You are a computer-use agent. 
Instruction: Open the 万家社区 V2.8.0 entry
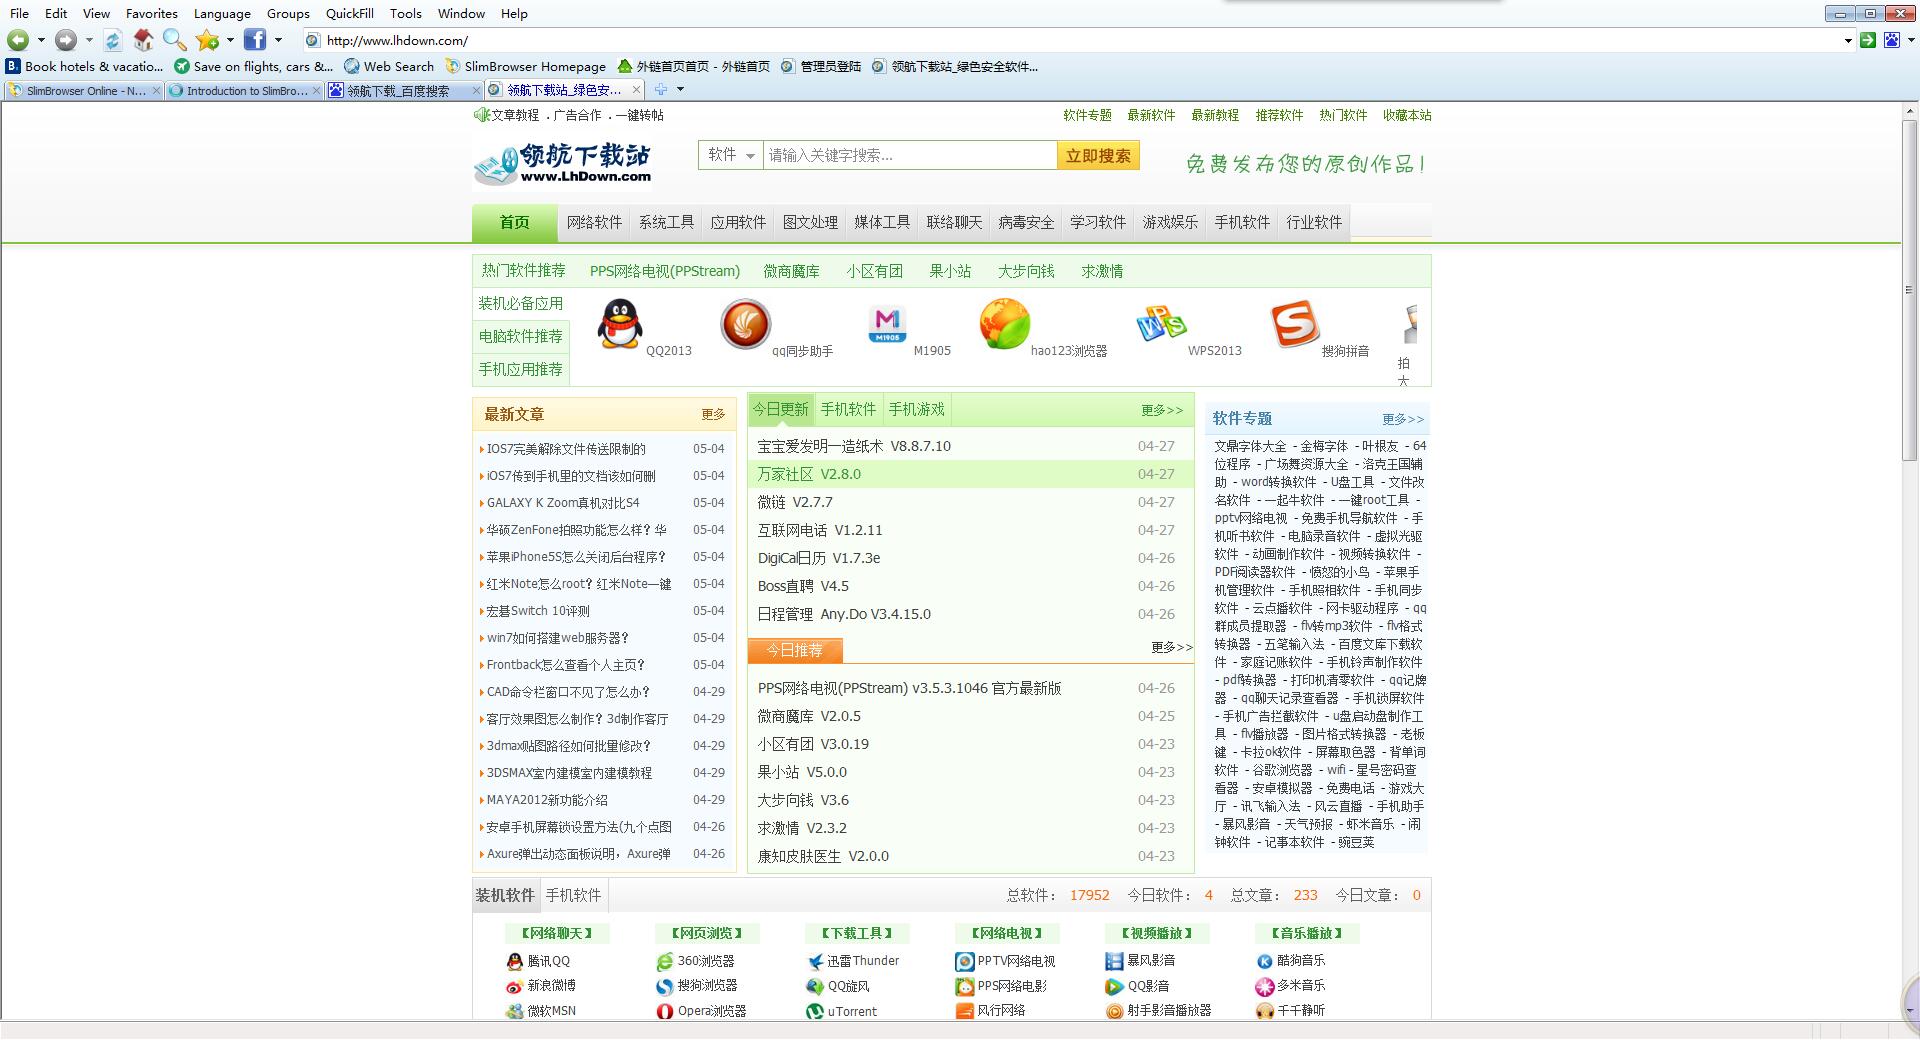(x=809, y=474)
